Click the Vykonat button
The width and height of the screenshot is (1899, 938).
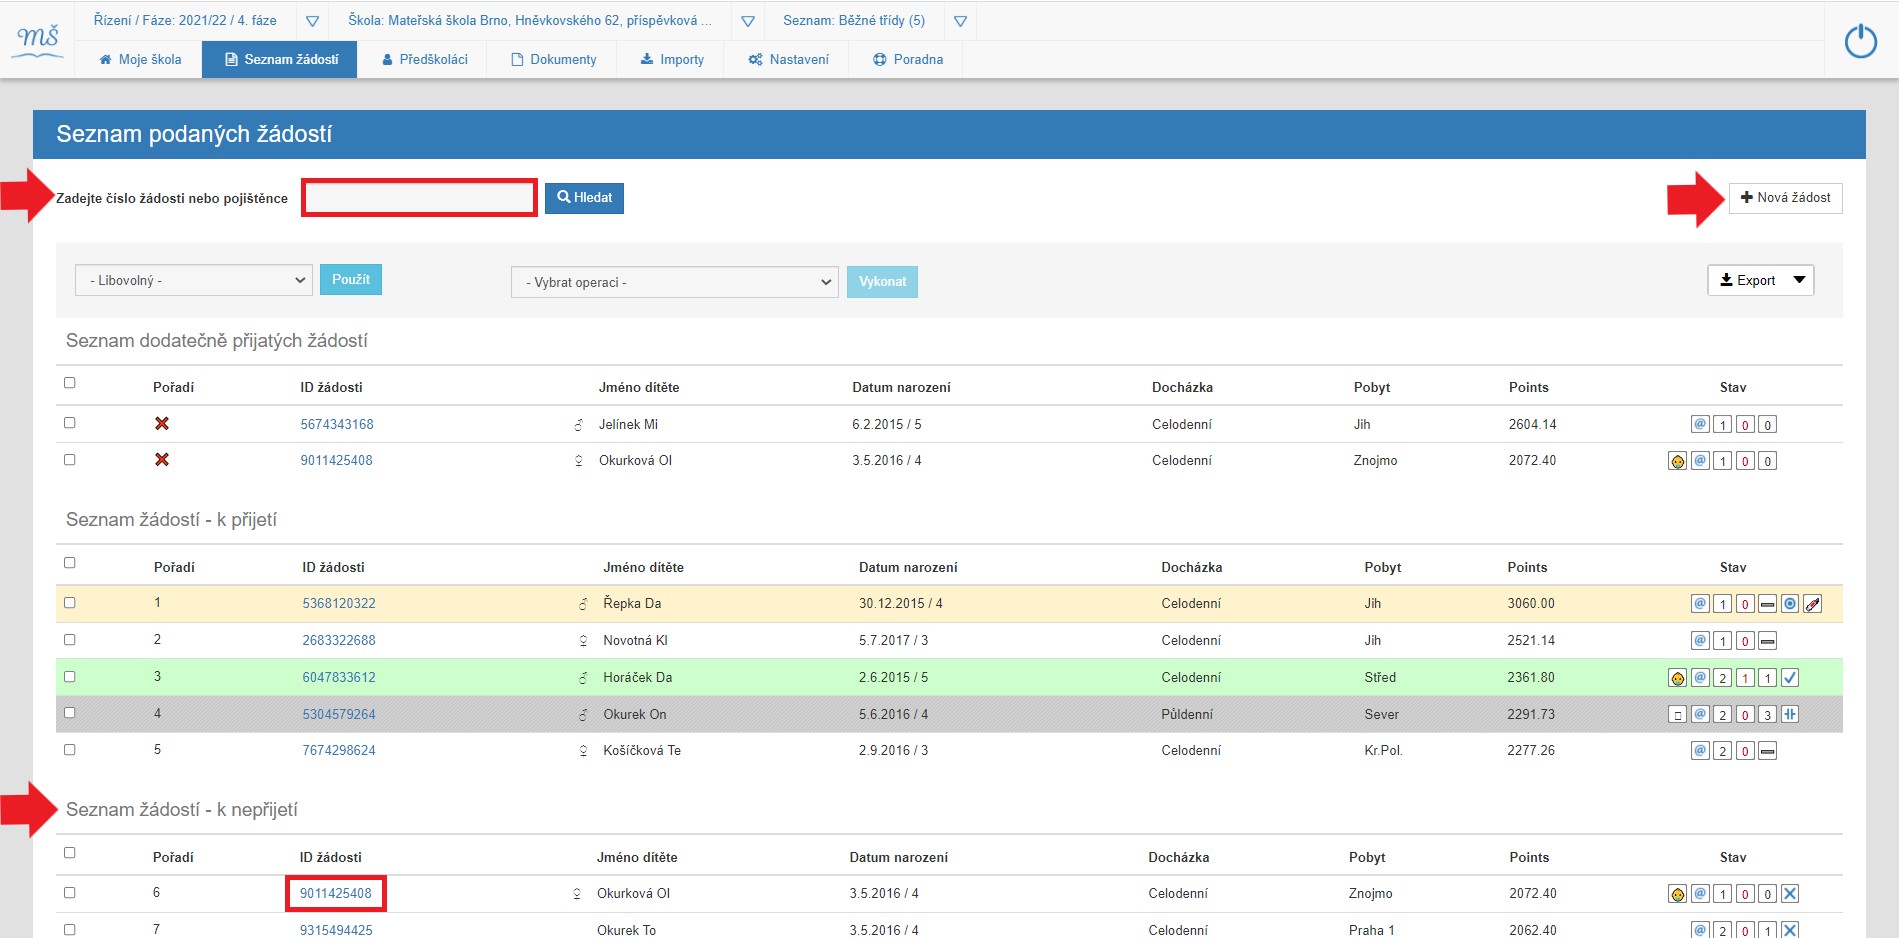pos(882,282)
